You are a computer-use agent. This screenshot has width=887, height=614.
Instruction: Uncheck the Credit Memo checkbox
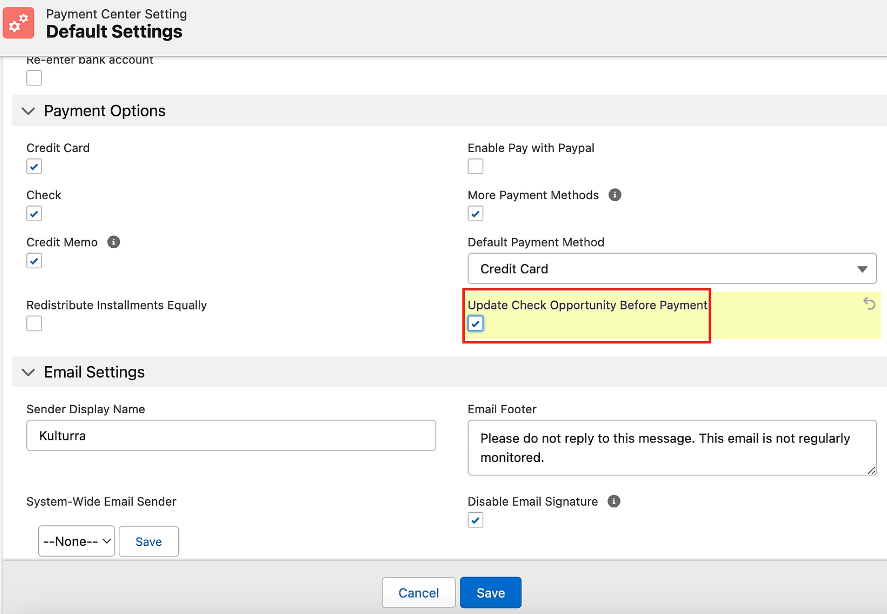tap(34, 261)
